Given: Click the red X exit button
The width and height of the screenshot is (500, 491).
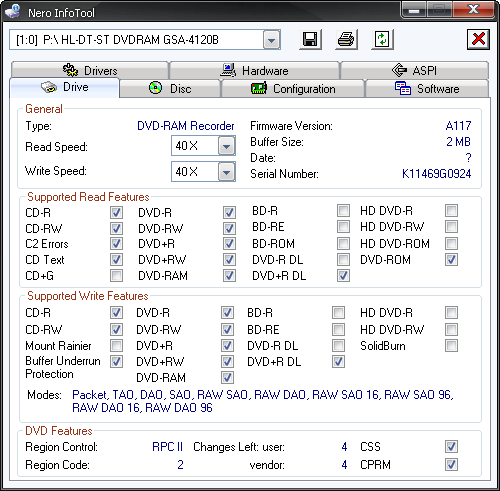Looking at the screenshot, I should tap(478, 39).
